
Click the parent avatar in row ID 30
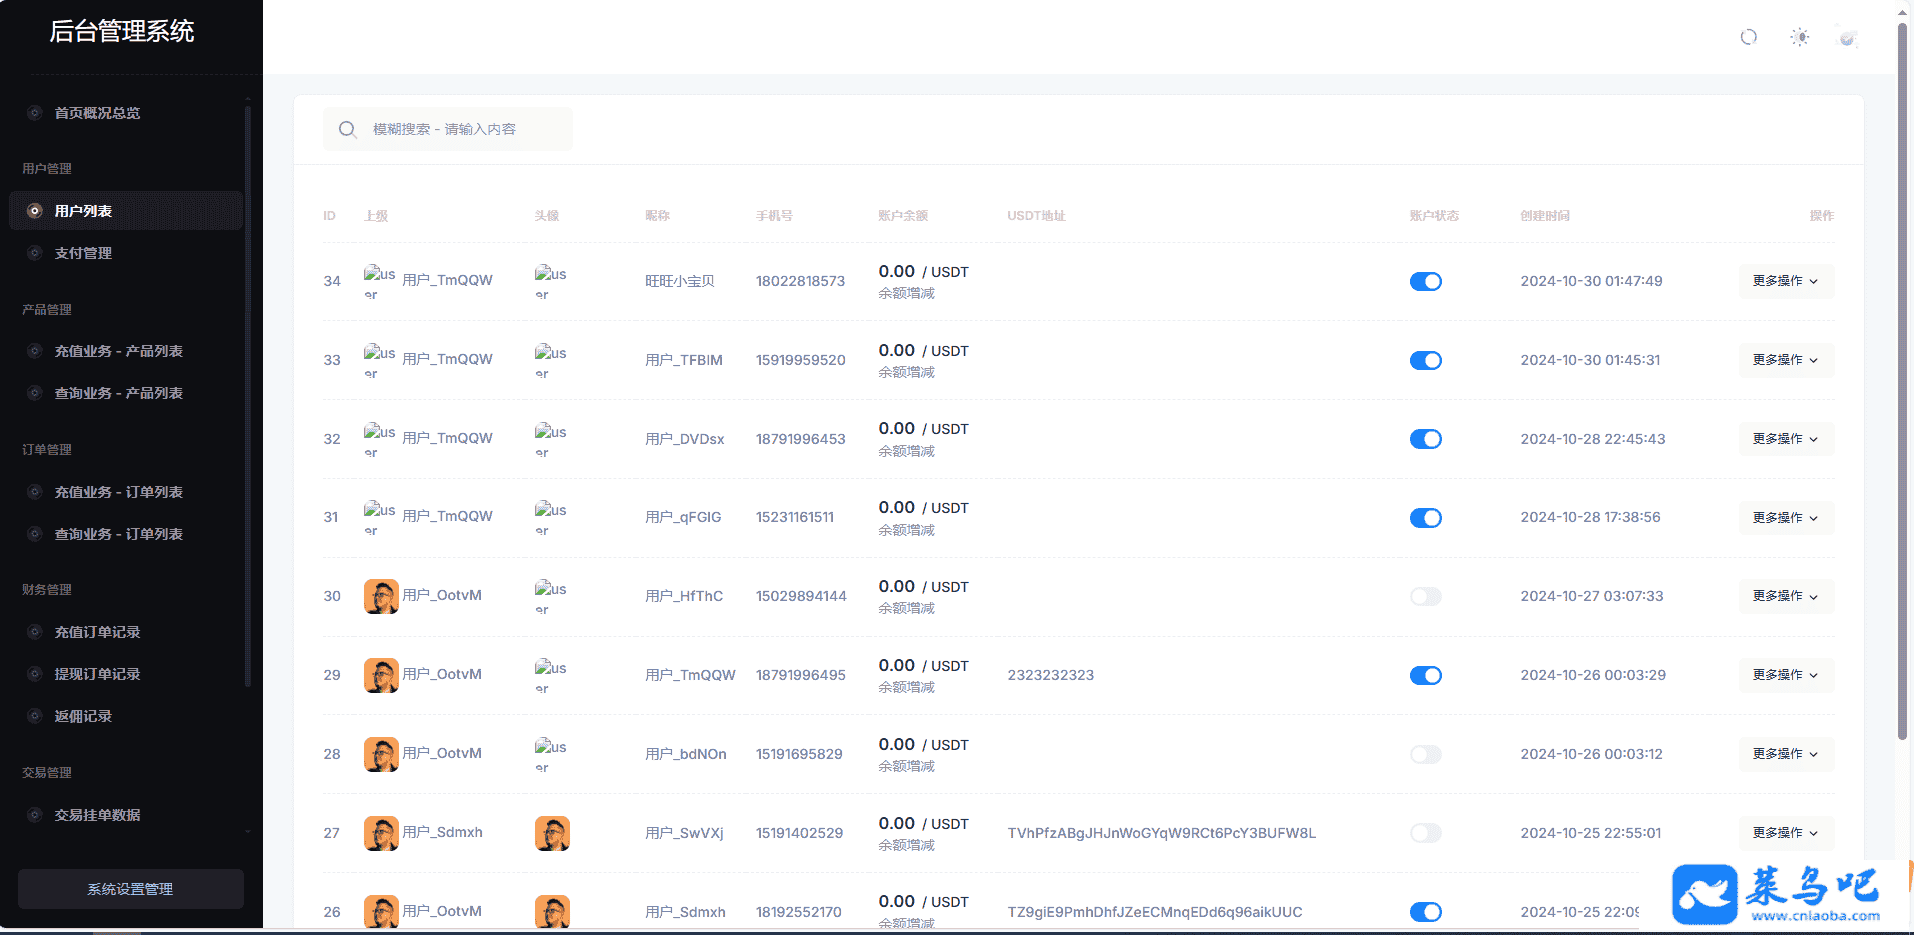(381, 596)
